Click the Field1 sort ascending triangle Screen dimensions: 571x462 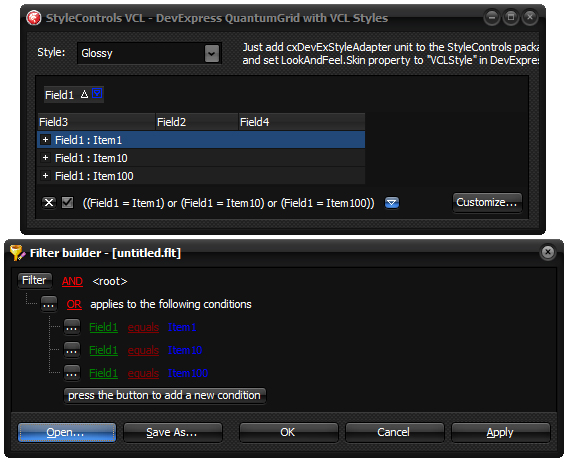(84, 94)
